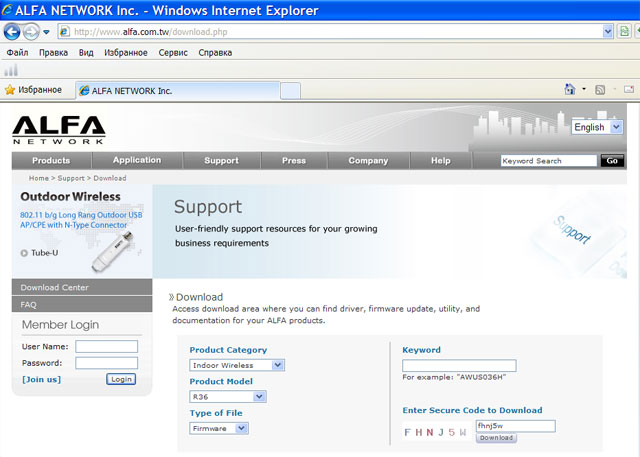Open the Help navigation item

[x=441, y=160]
